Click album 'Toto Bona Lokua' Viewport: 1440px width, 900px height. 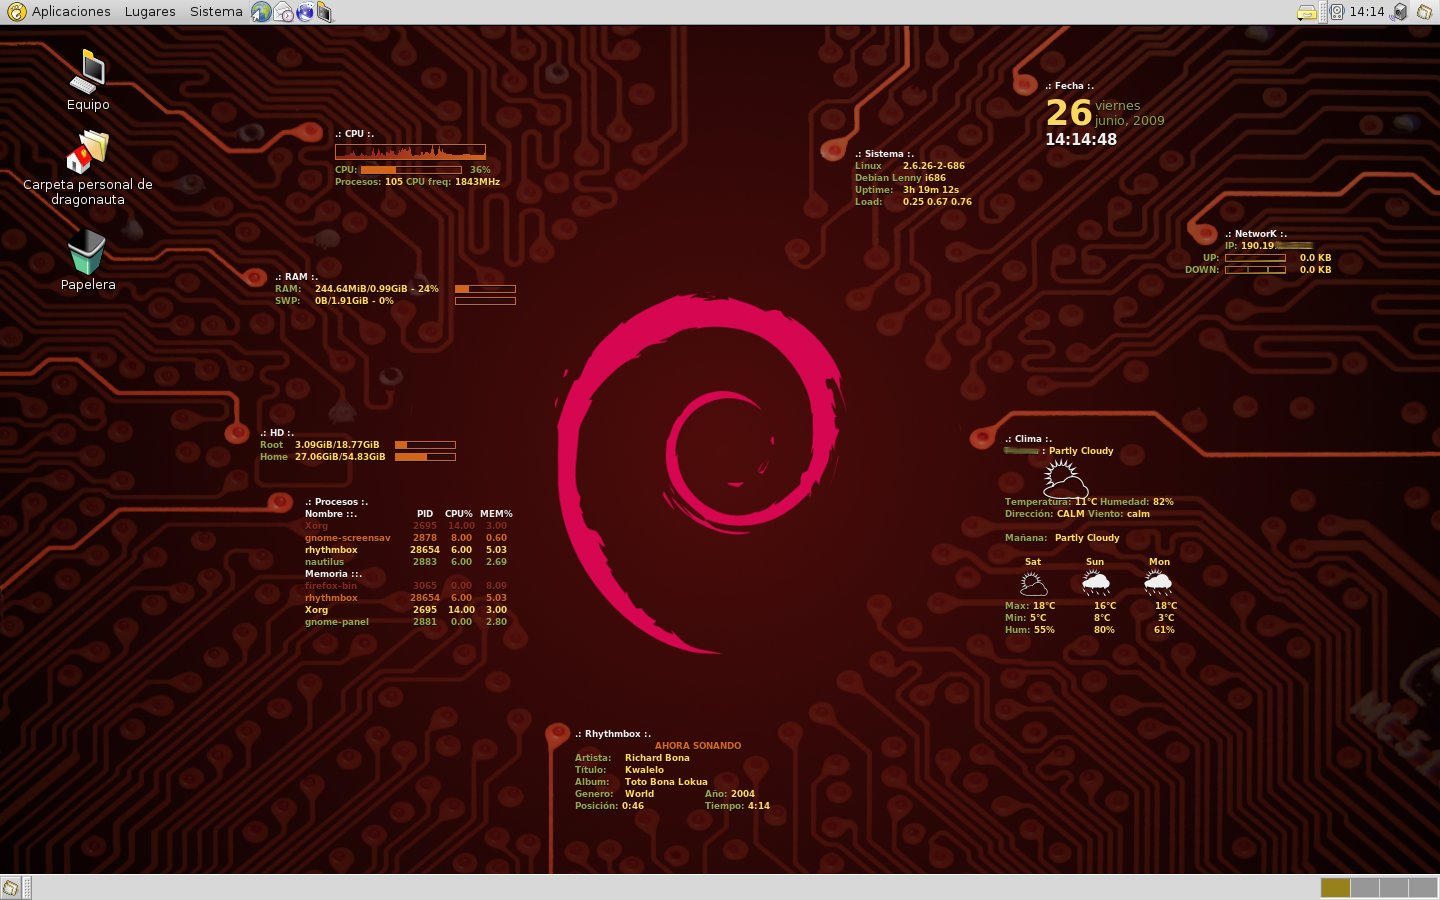tap(666, 782)
